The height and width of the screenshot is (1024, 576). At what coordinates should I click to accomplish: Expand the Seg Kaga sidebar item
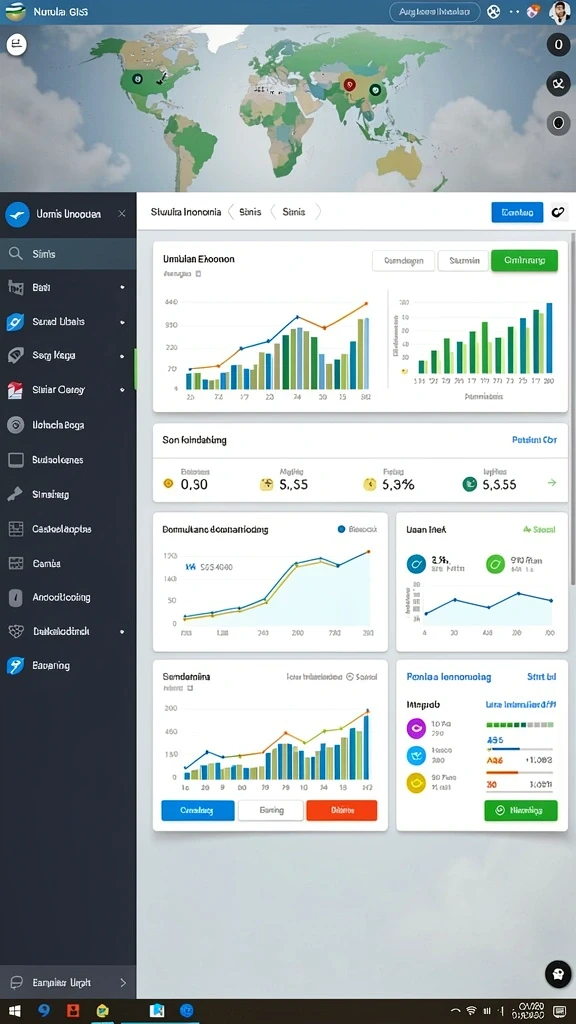click(122, 356)
